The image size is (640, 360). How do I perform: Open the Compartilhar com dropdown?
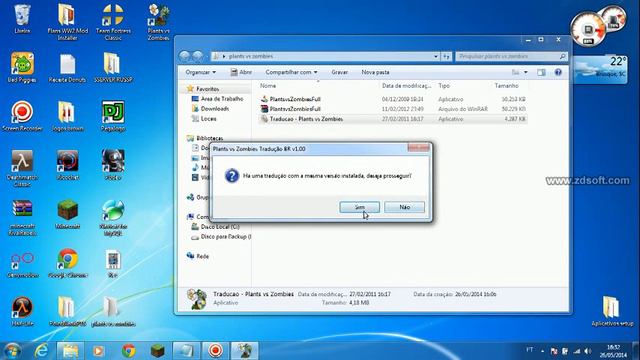tap(291, 72)
